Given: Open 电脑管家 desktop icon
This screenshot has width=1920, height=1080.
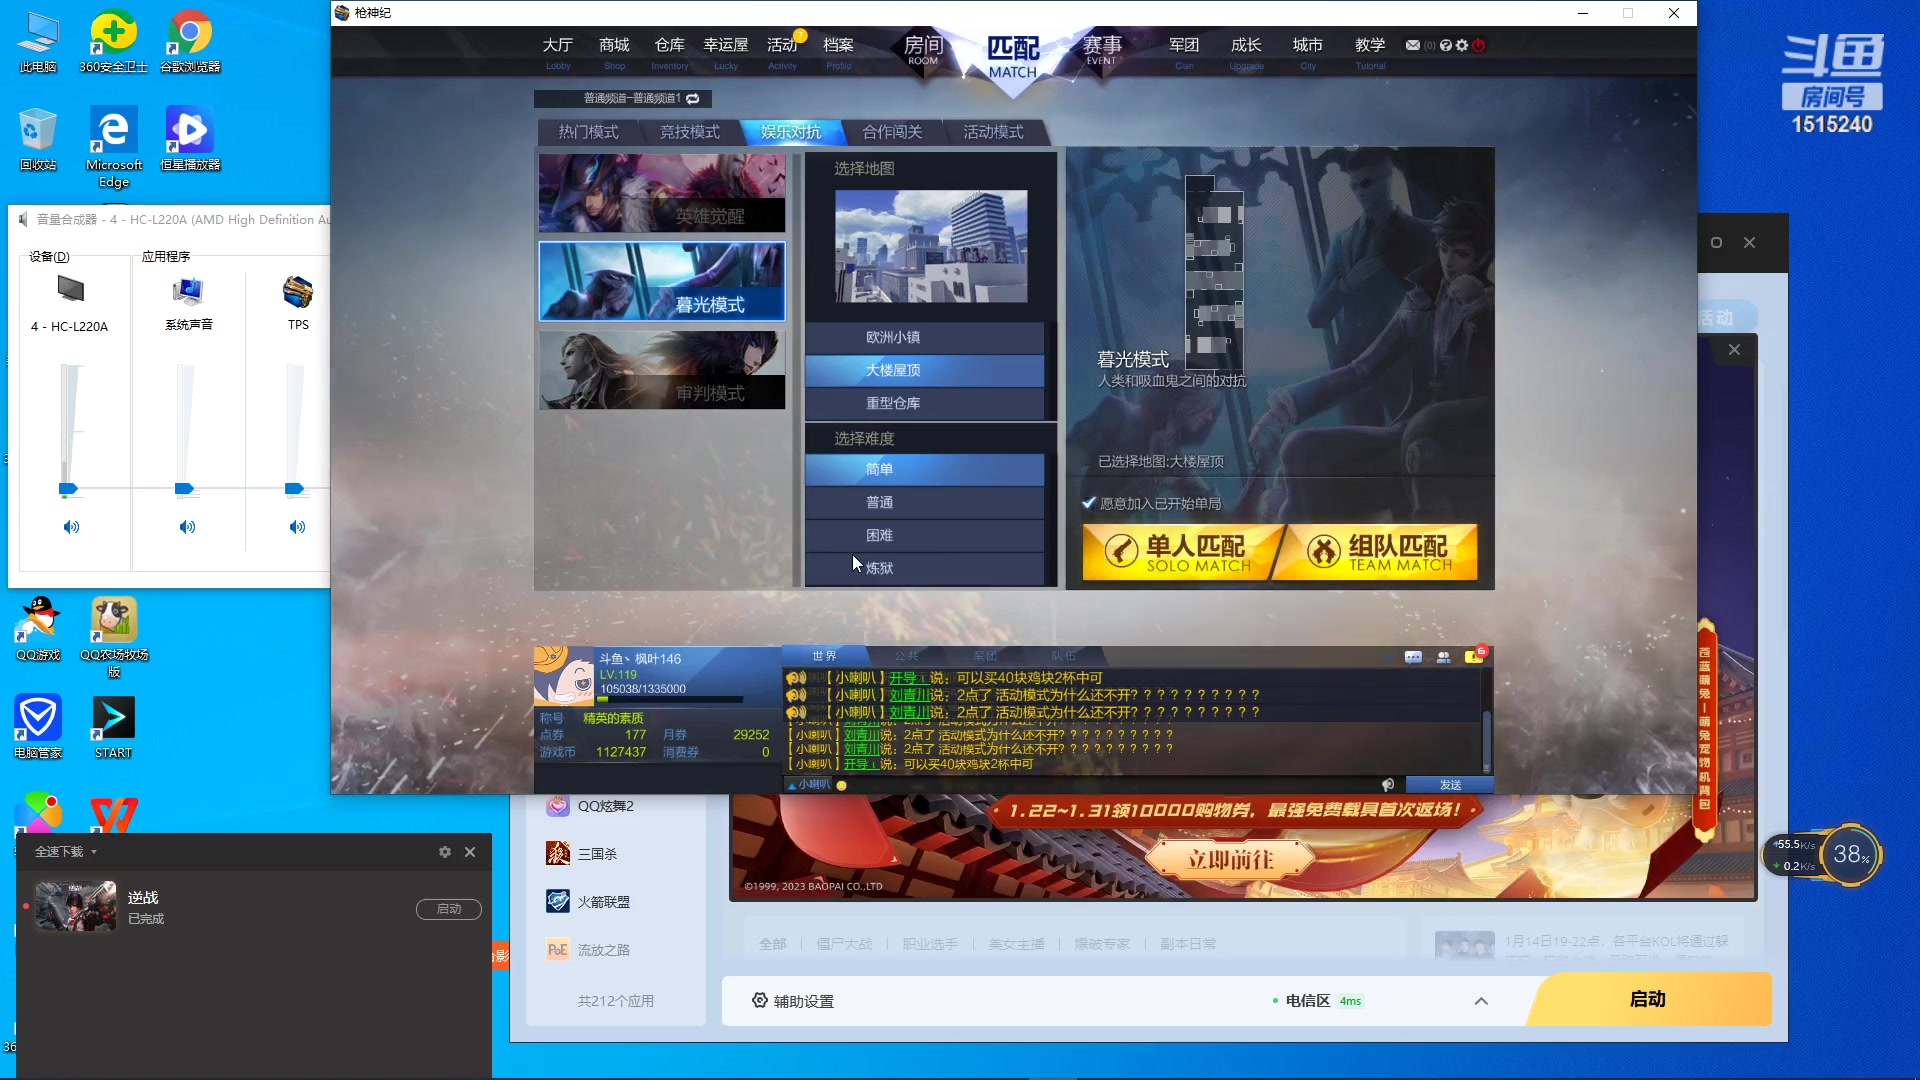Looking at the screenshot, I should point(38,727).
